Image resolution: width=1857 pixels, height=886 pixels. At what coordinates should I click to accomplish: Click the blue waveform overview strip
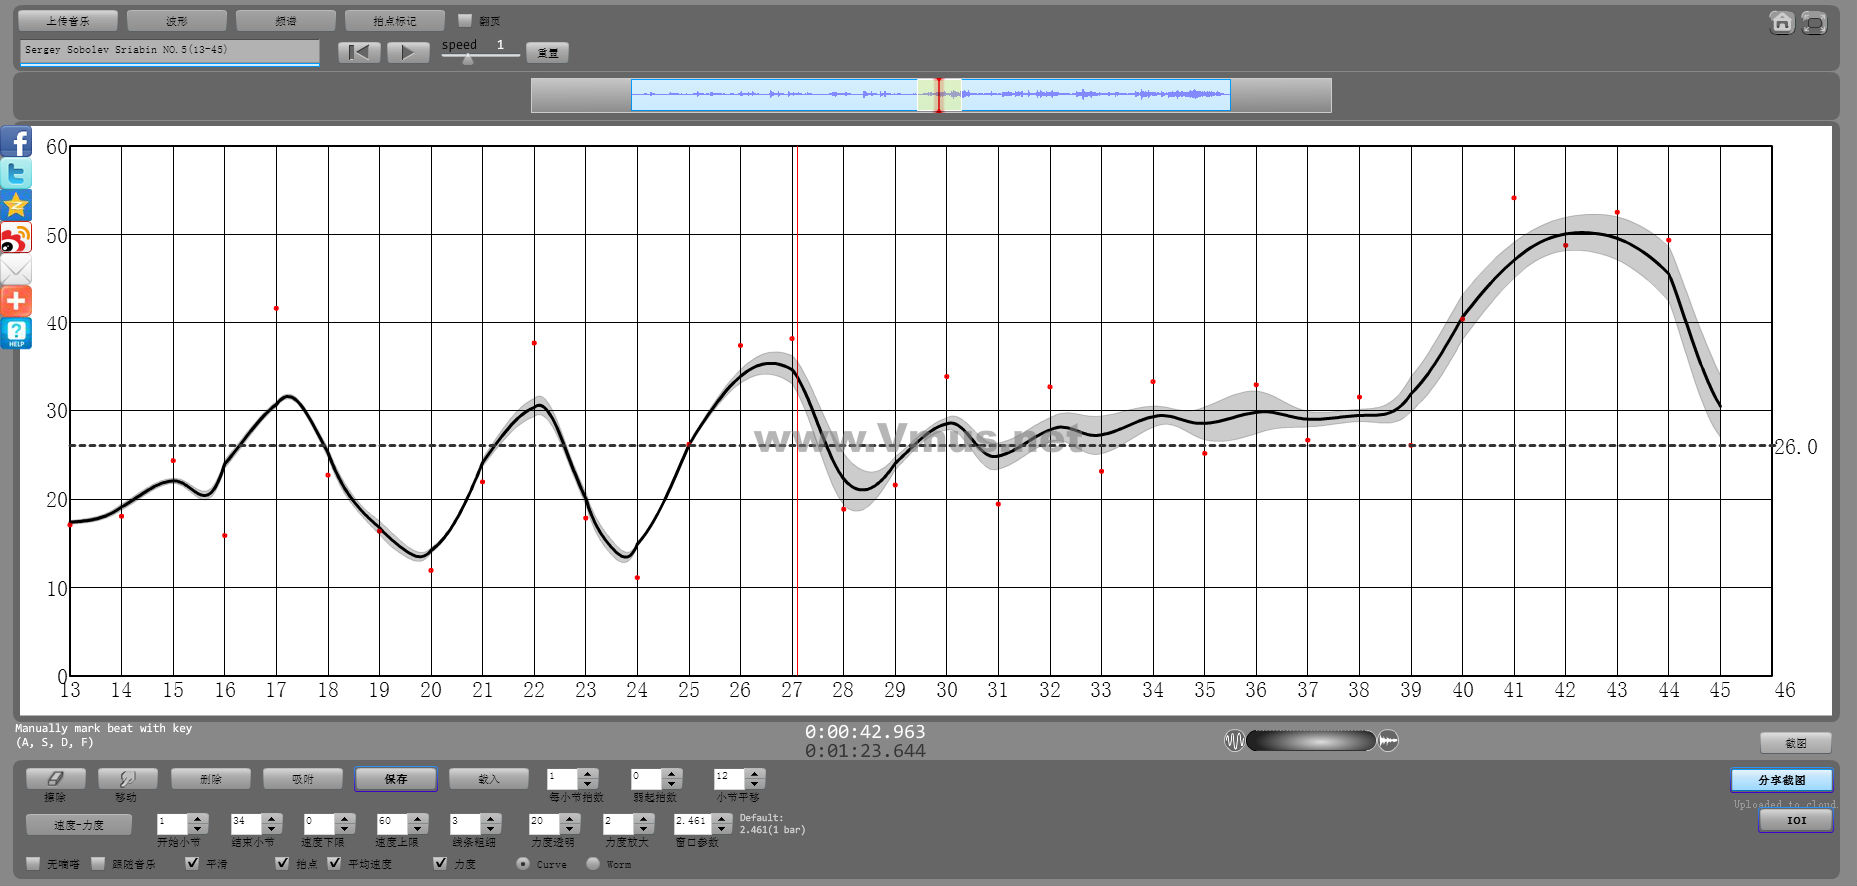931,95
